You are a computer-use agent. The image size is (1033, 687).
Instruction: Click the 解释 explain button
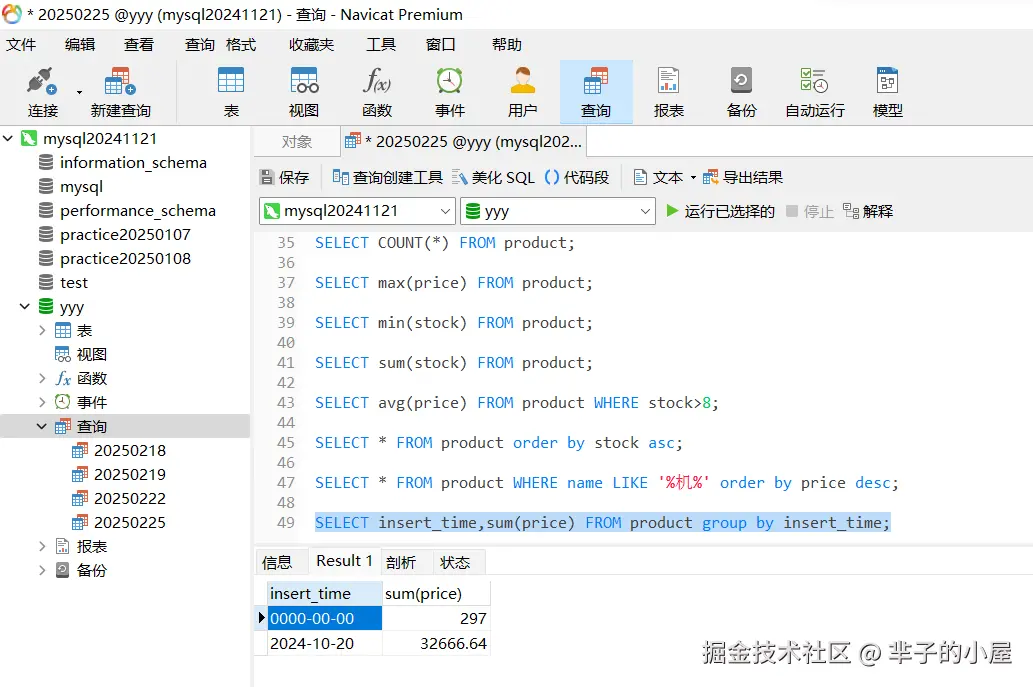[868, 211]
